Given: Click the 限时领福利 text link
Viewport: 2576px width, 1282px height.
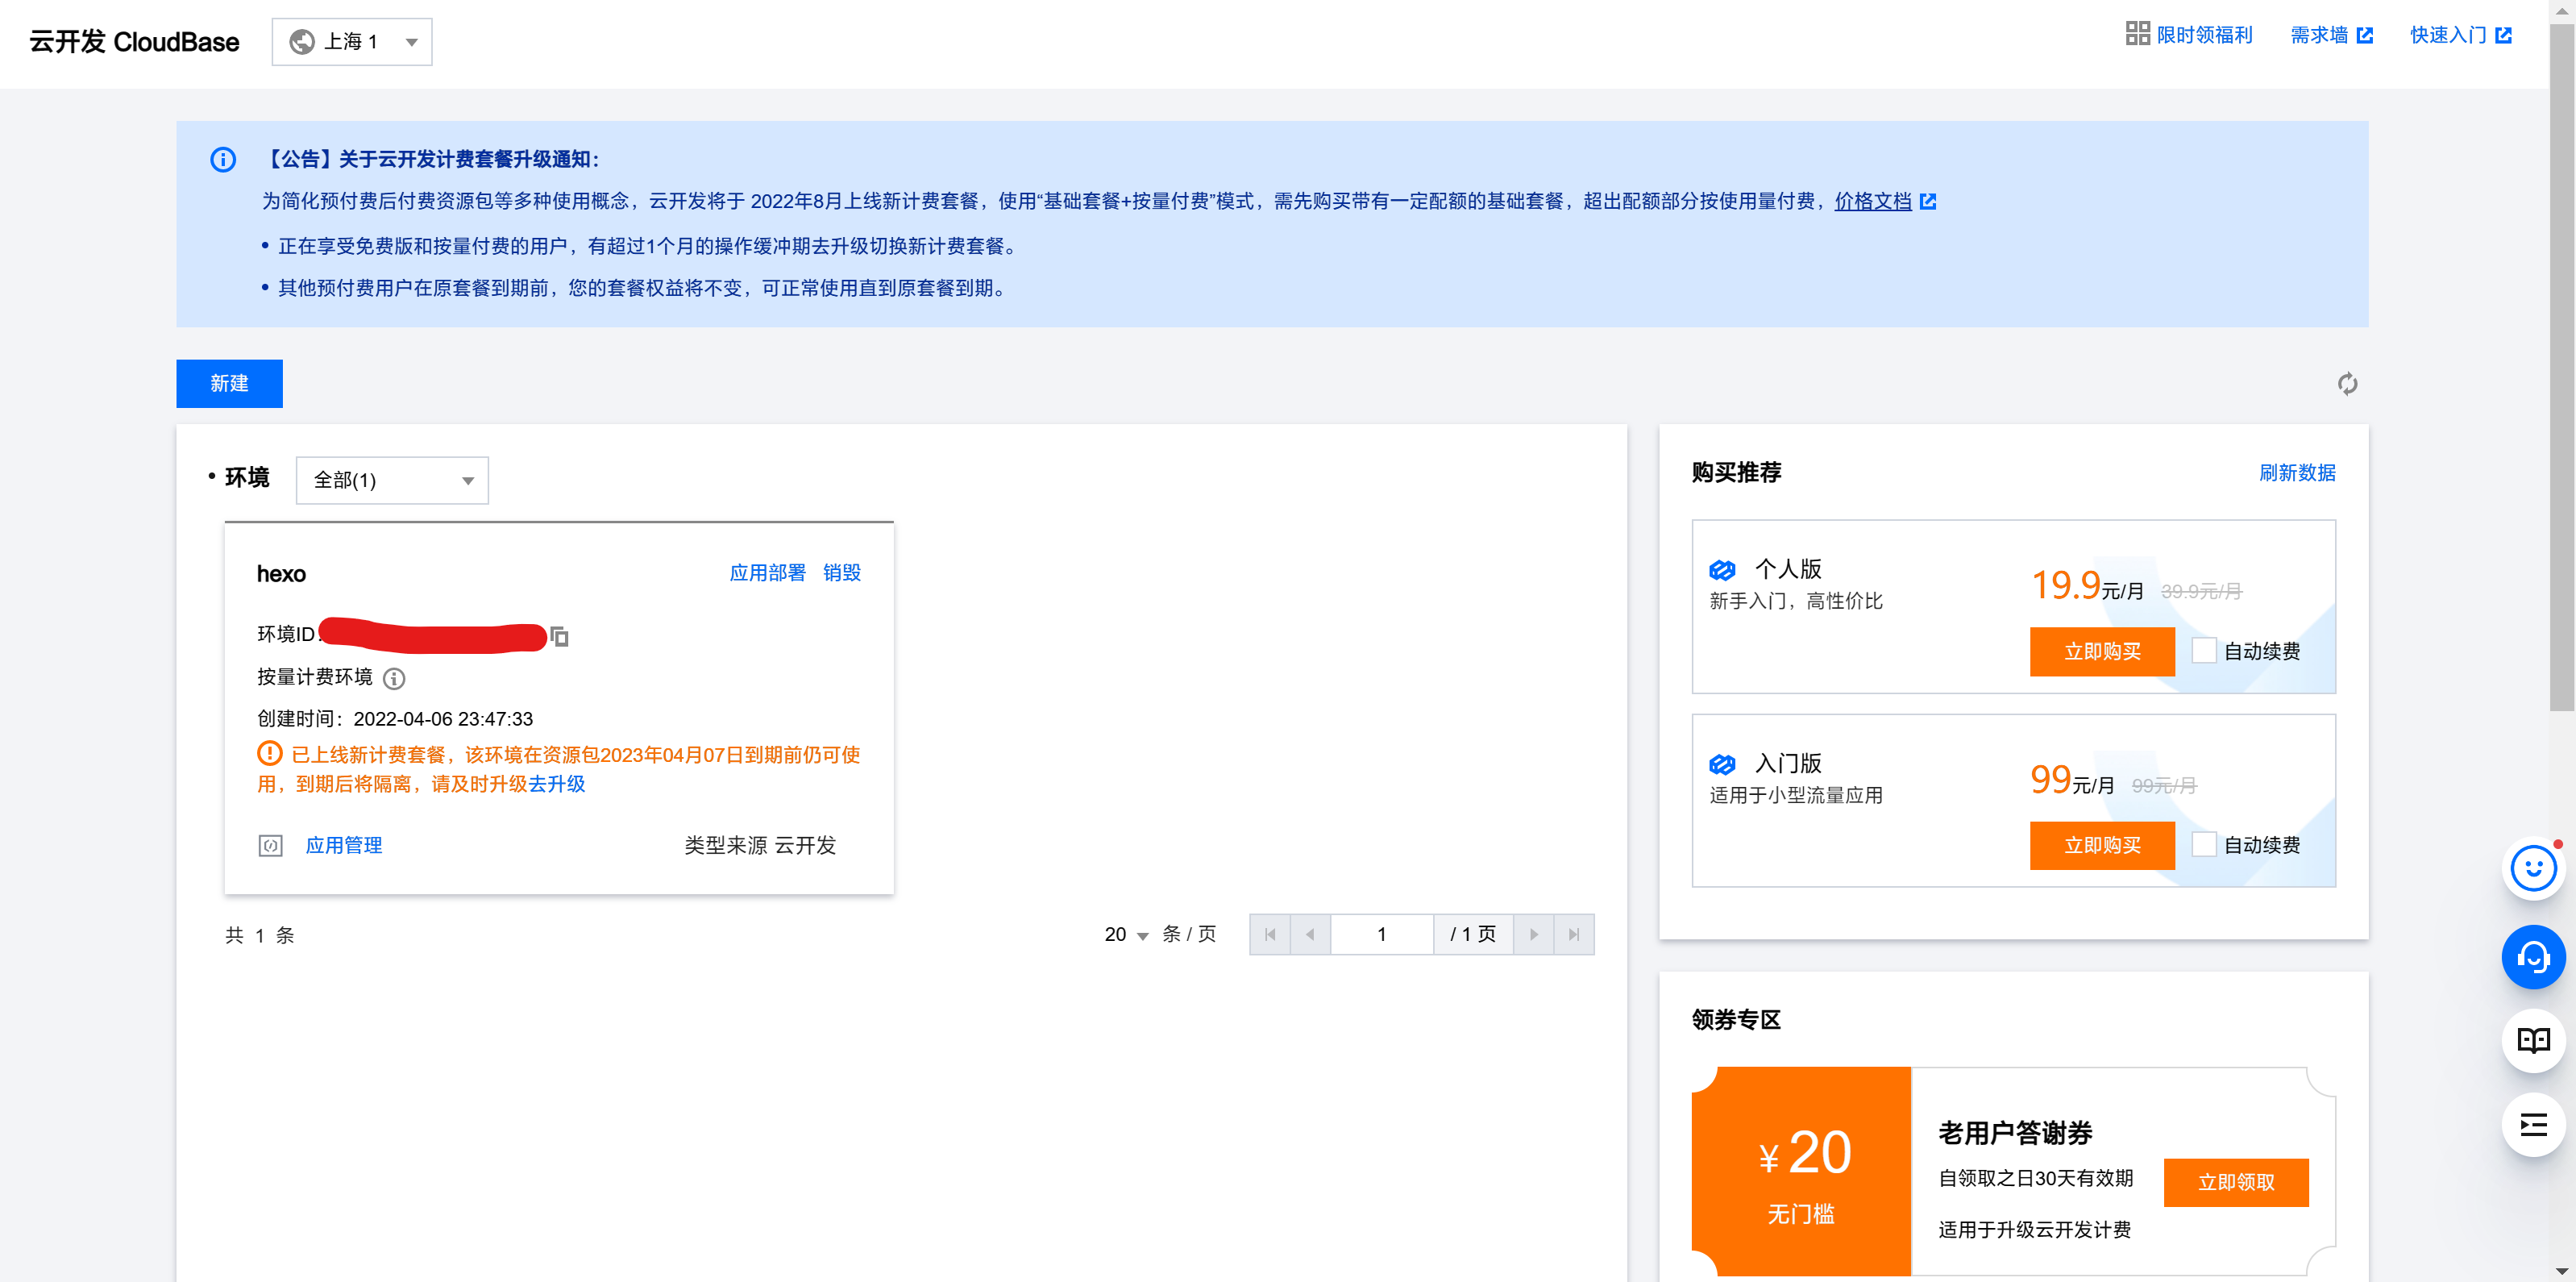Looking at the screenshot, I should tap(2204, 35).
